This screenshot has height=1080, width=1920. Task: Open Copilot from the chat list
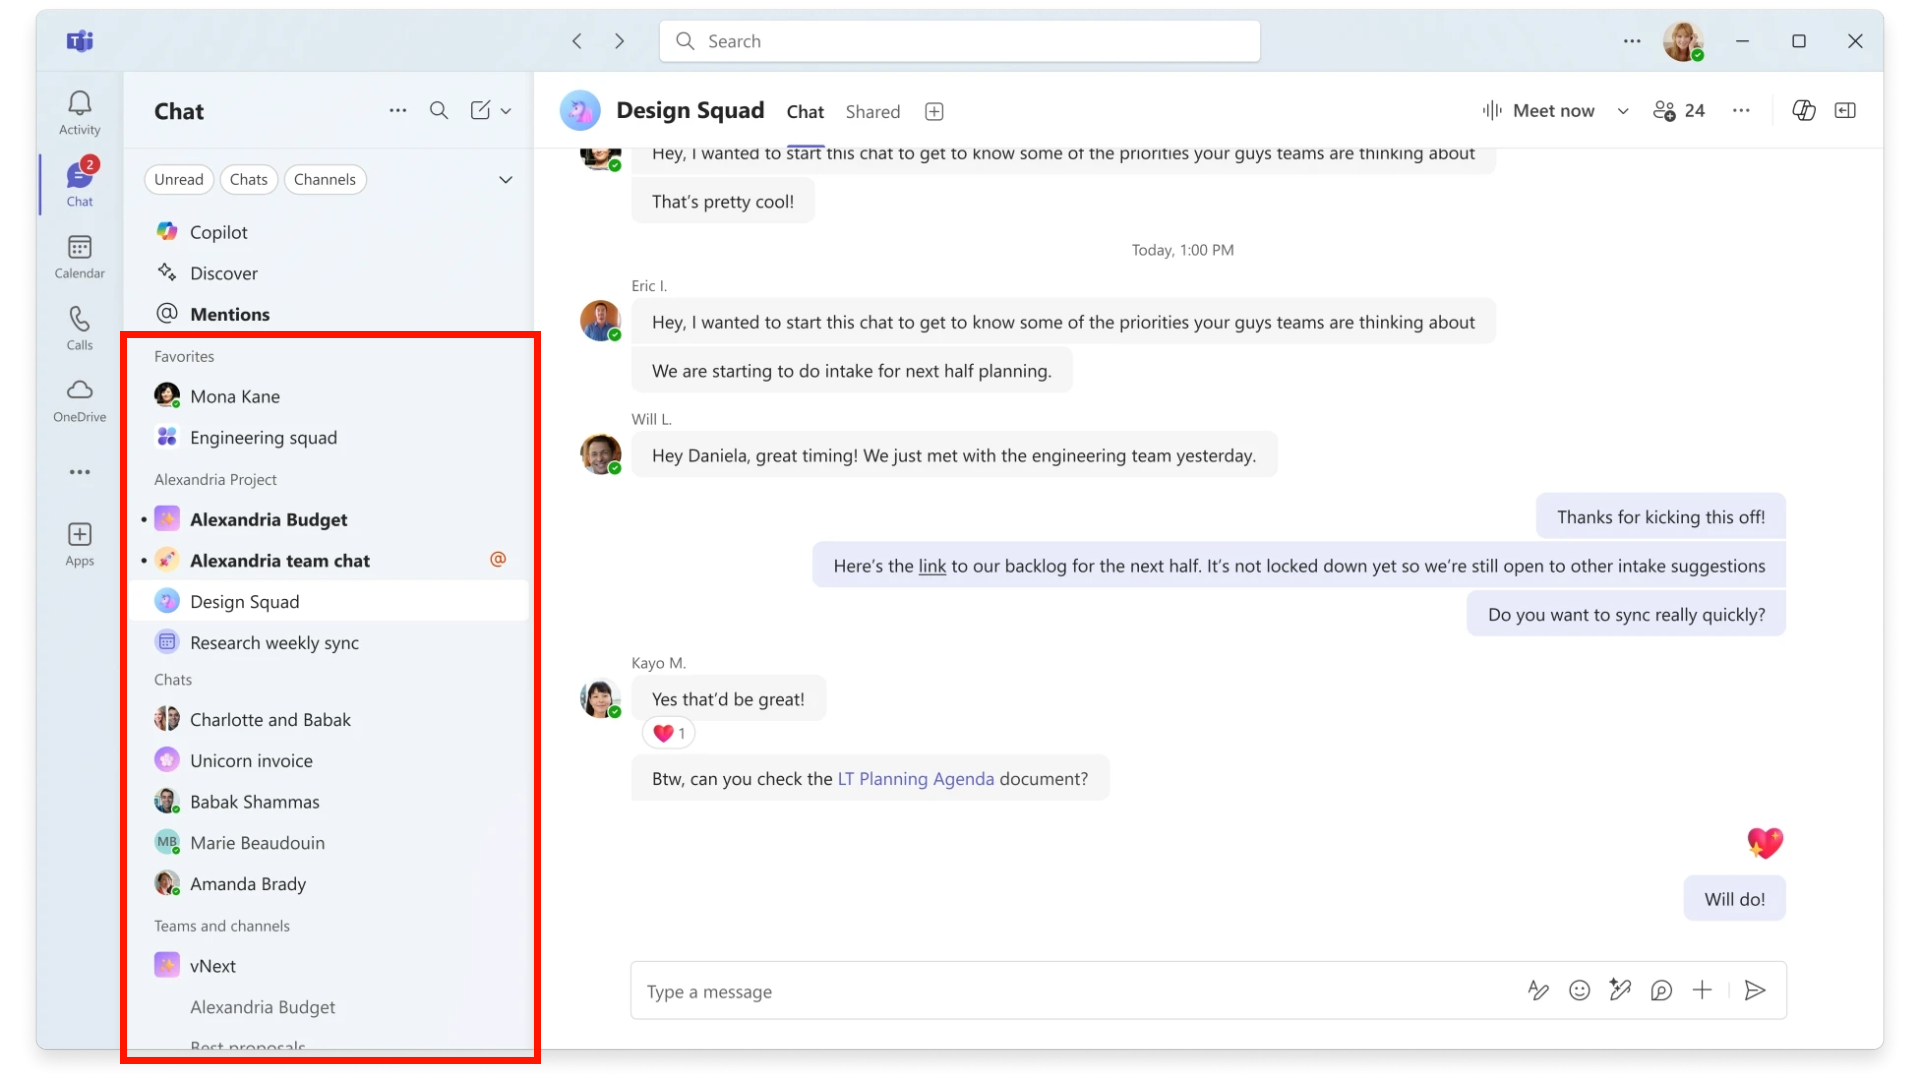pyautogui.click(x=218, y=231)
